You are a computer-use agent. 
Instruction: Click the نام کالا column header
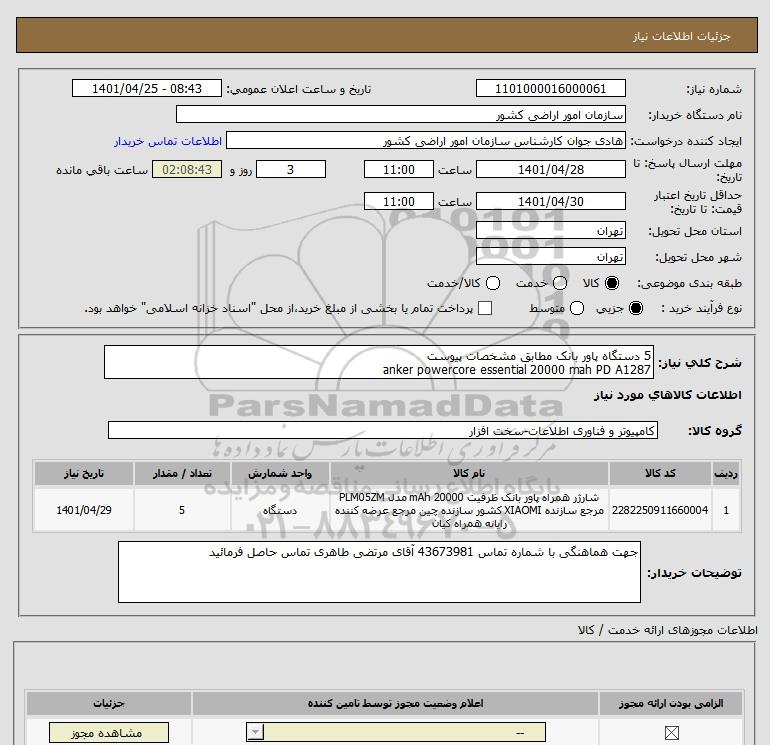coord(469,473)
